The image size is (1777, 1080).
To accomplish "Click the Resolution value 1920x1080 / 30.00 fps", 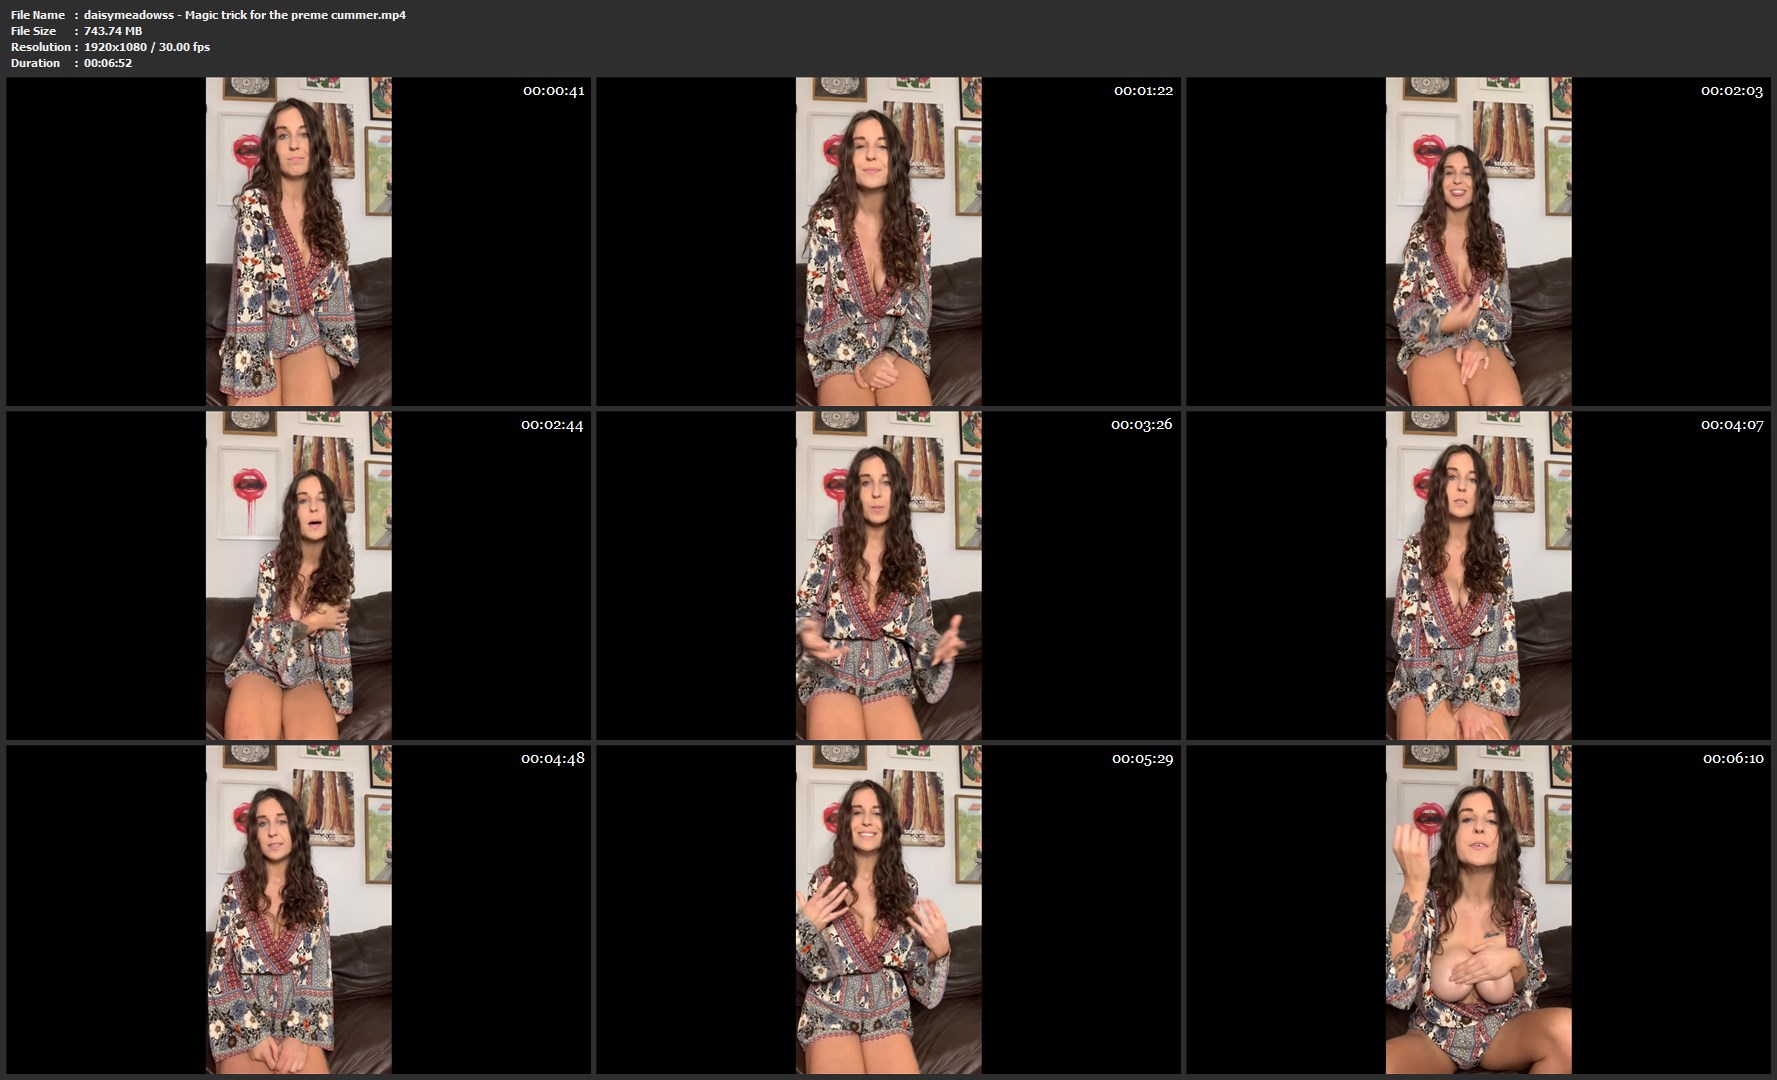I will (147, 47).
